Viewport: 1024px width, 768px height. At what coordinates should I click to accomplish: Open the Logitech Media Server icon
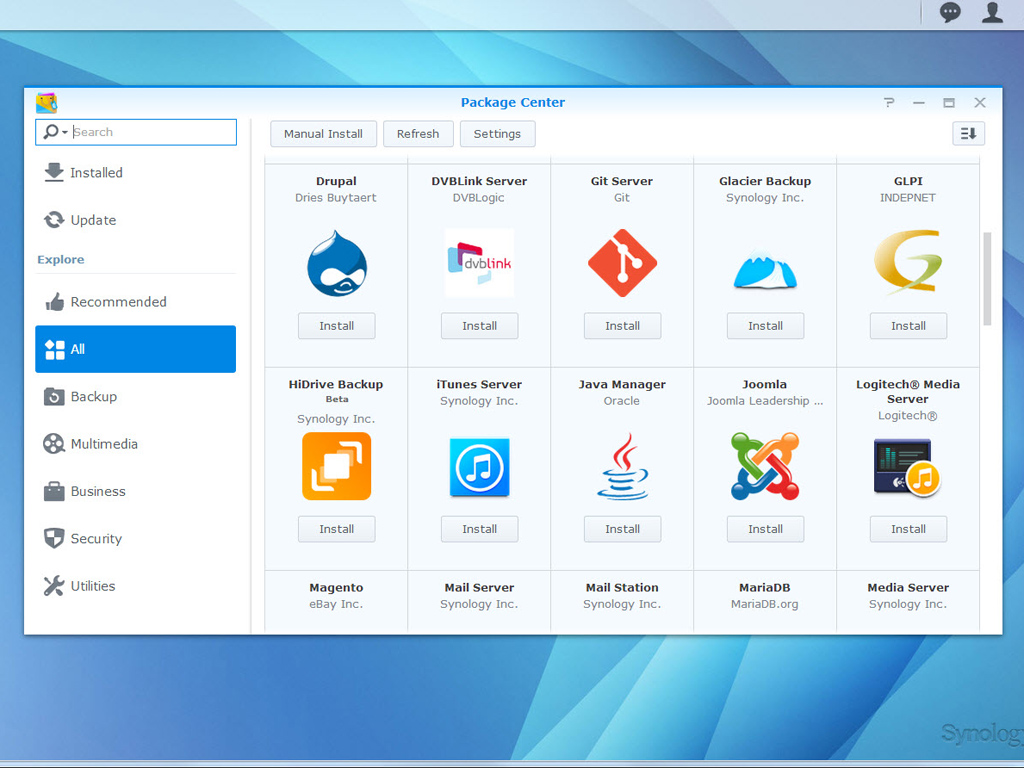(907, 468)
